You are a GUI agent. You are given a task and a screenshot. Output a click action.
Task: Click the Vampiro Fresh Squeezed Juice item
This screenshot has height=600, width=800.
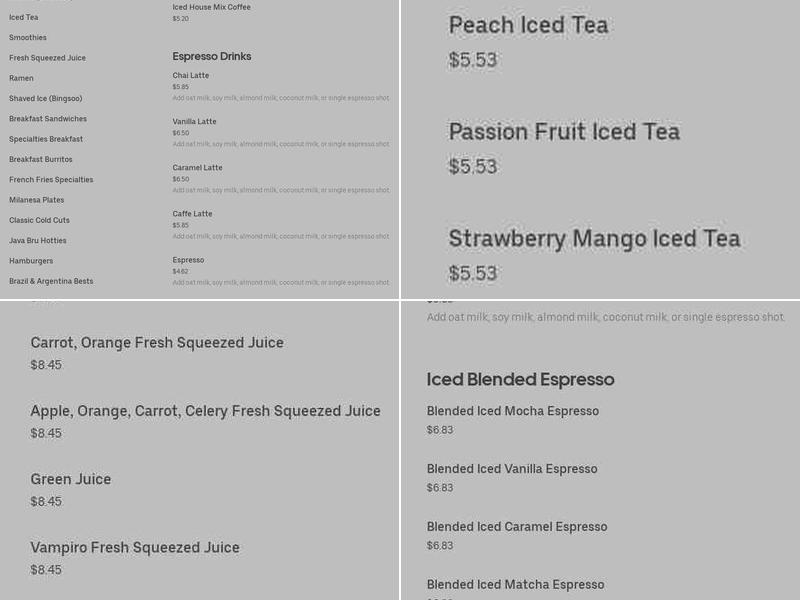pyautogui.click(x=135, y=547)
